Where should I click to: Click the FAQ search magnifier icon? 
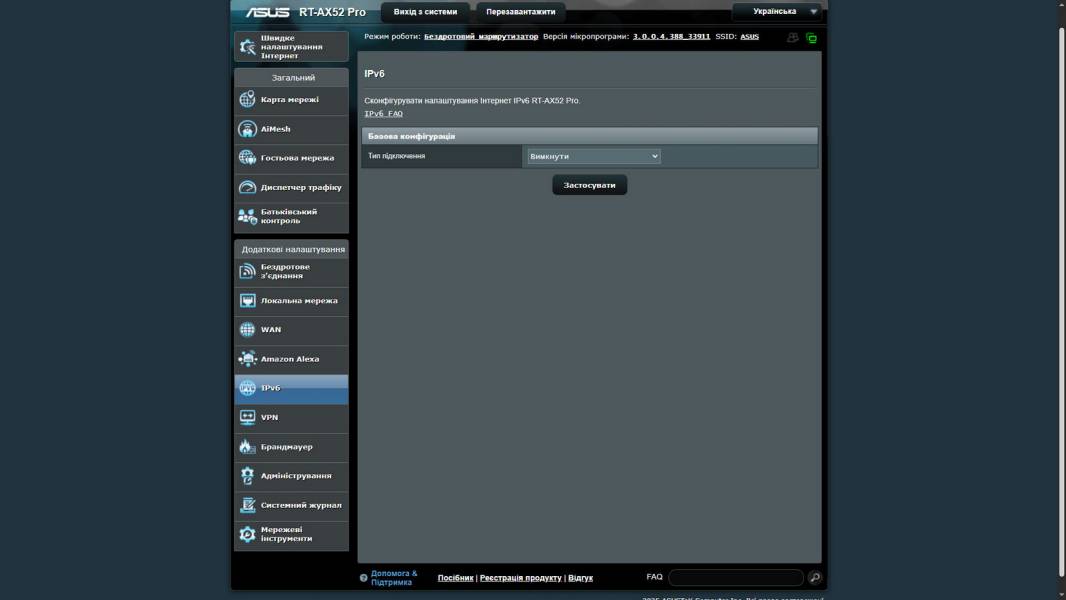click(x=815, y=578)
